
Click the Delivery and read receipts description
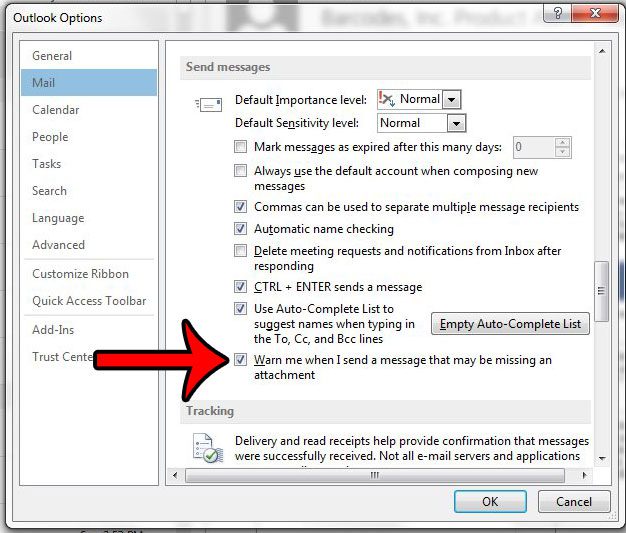[x=412, y=448]
